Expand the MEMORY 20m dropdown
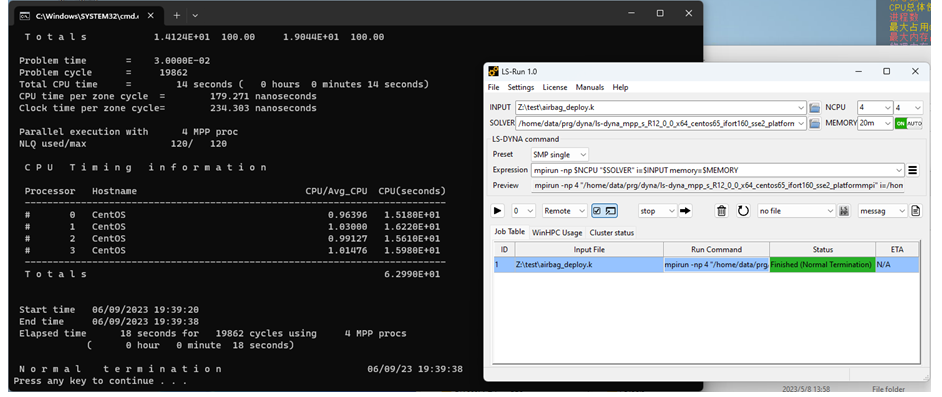This screenshot has height=397, width=942. [875, 123]
